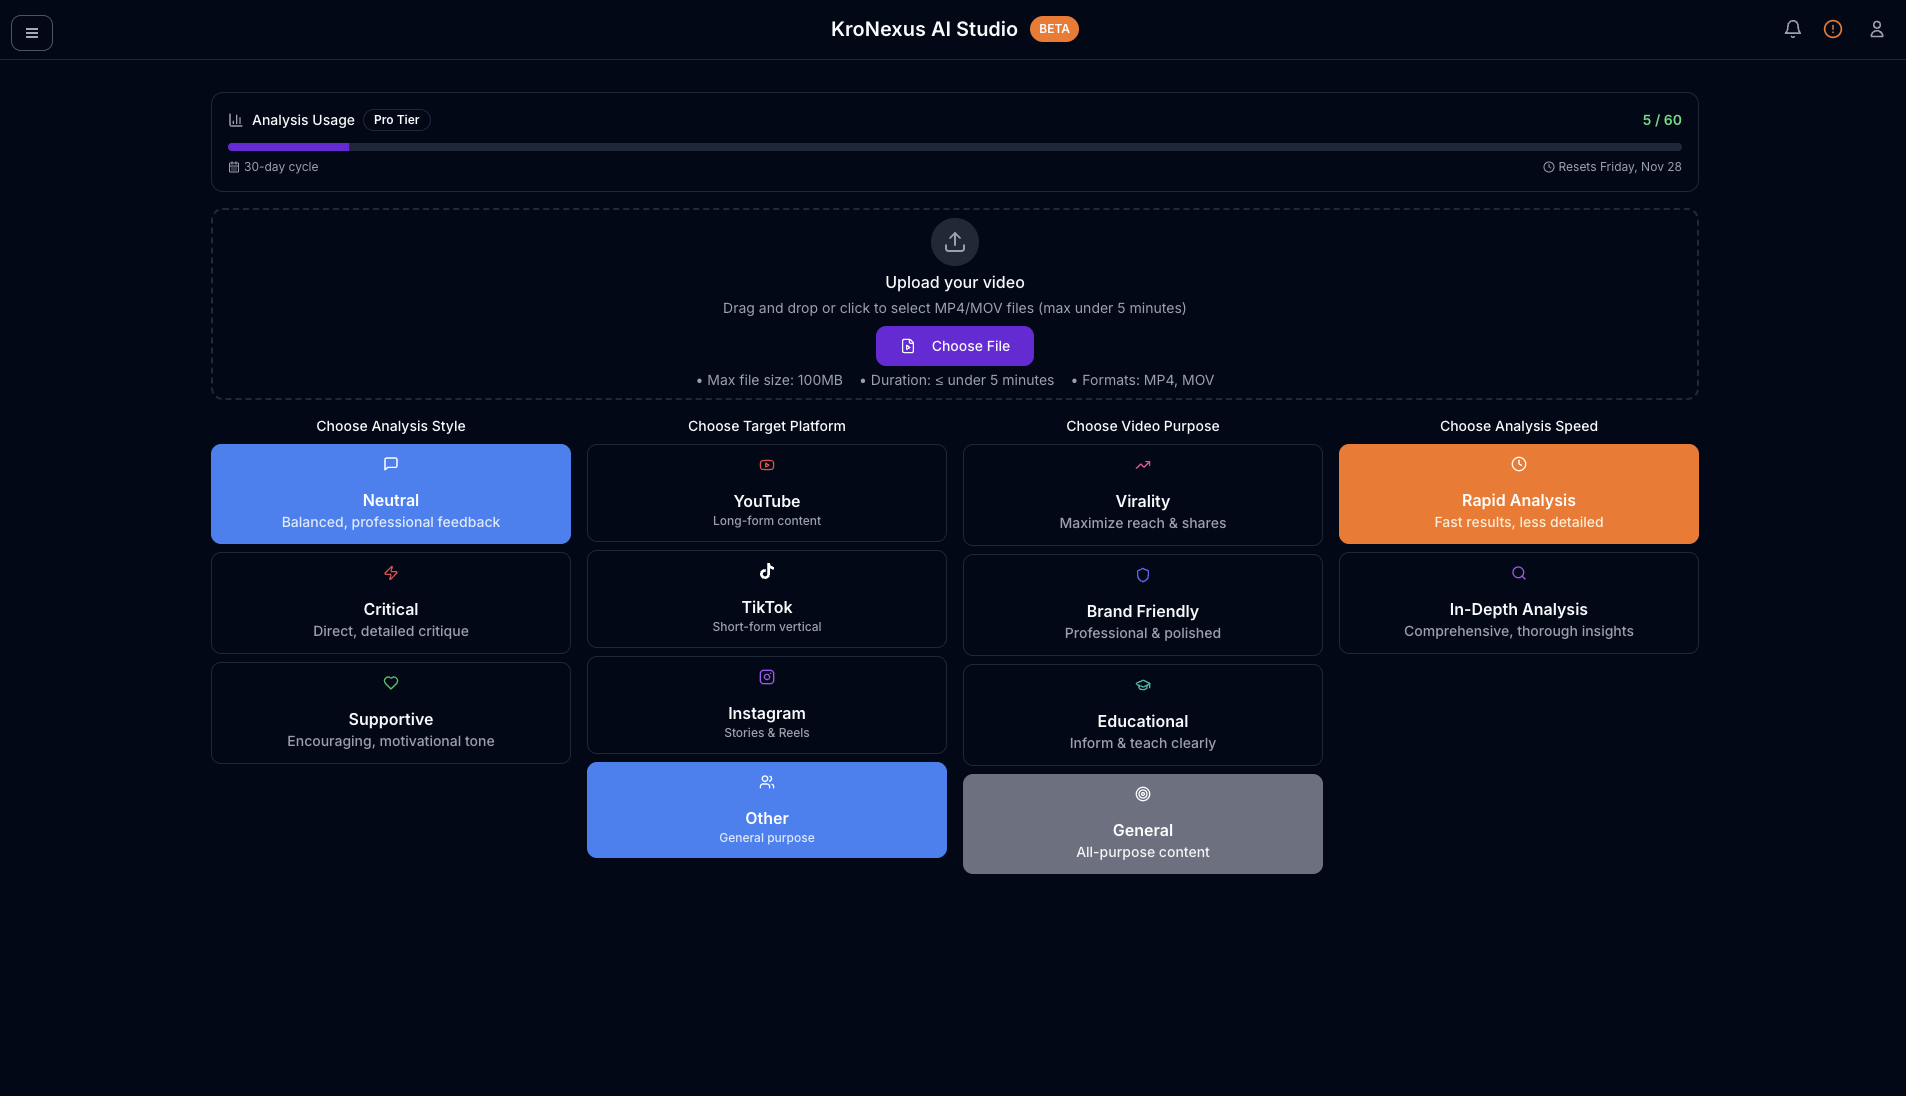This screenshot has height=1096, width=1906.
Task: Select Brand Friendly as the video purpose
Action: tap(1142, 604)
